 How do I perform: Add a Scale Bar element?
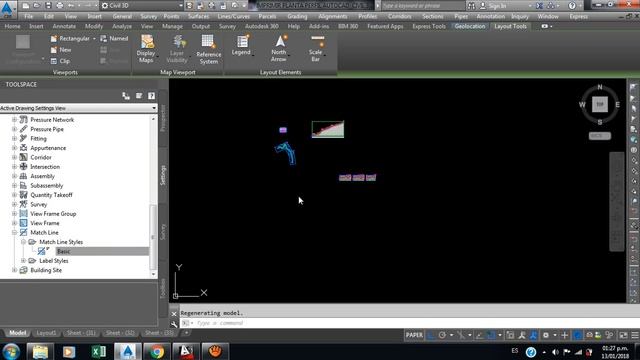(316, 49)
